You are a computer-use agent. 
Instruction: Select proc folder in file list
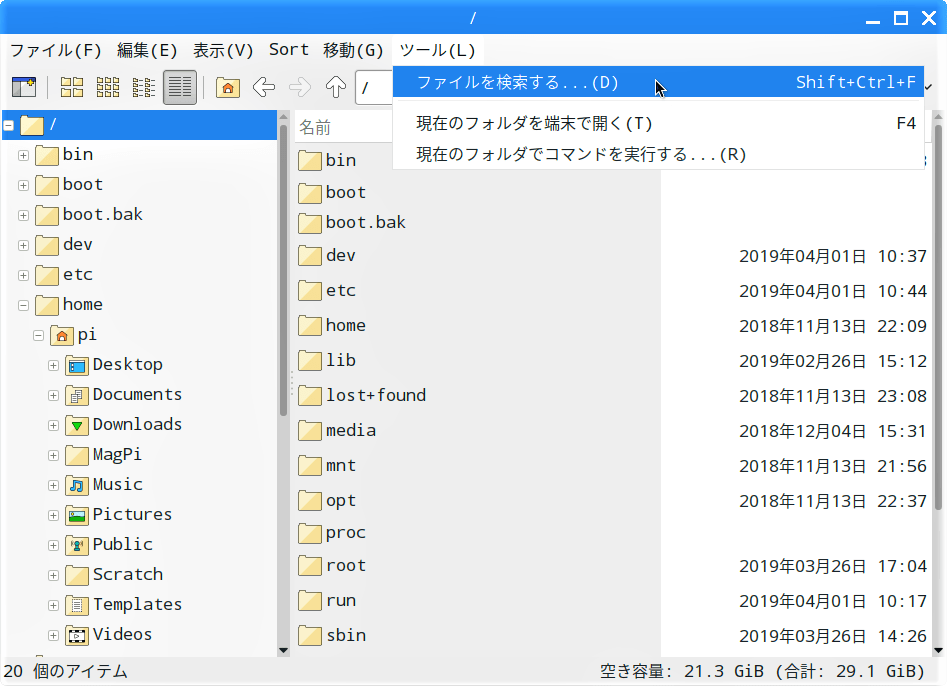332,533
